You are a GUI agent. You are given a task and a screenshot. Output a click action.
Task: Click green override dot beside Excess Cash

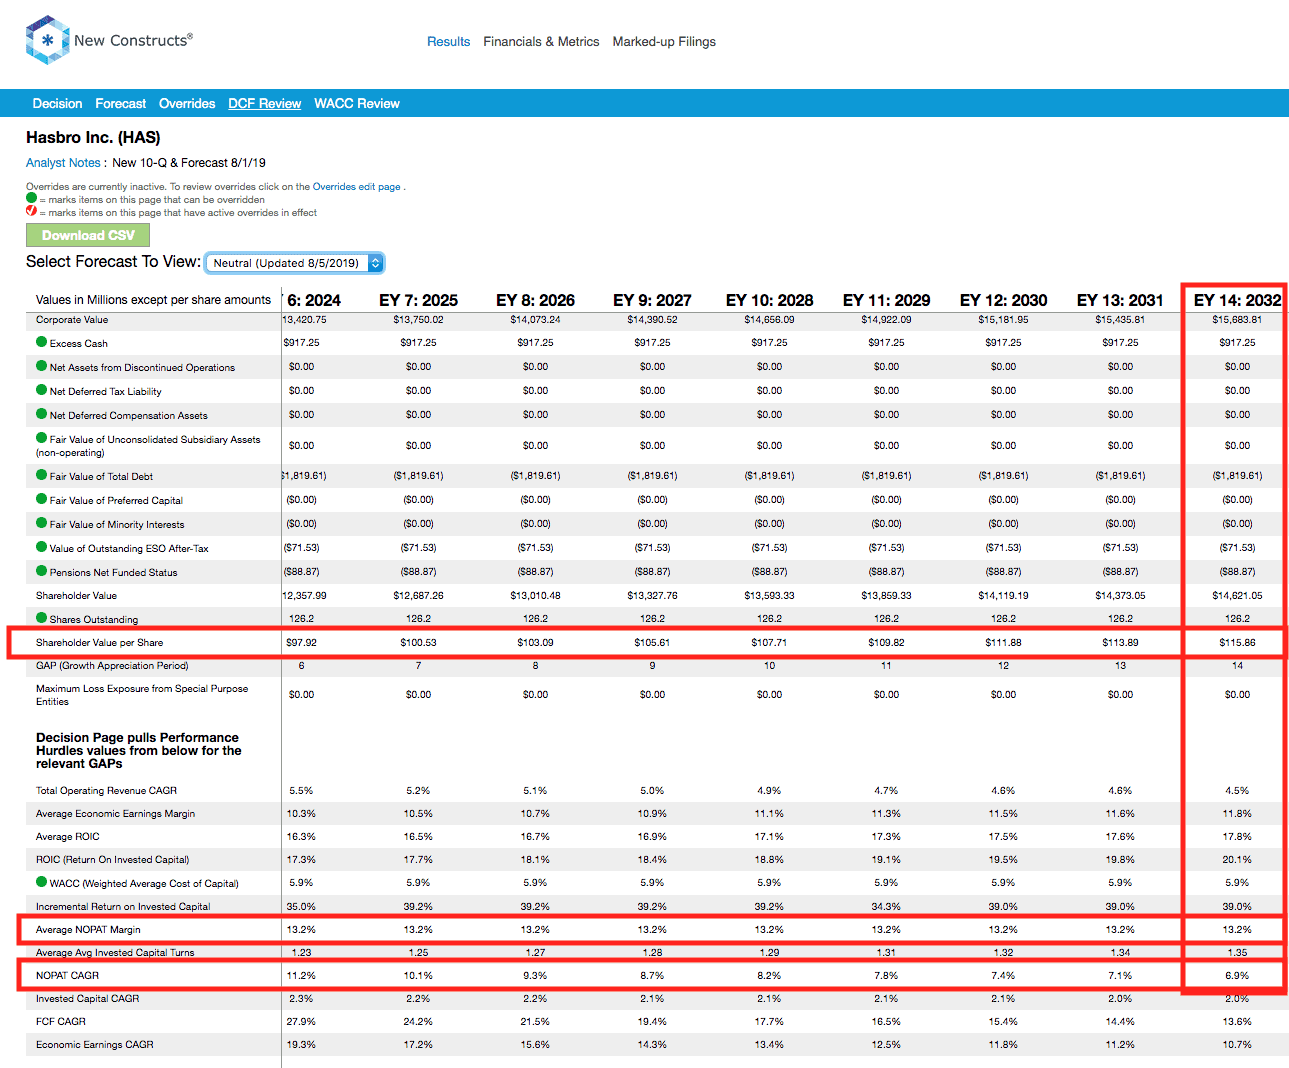[42, 342]
